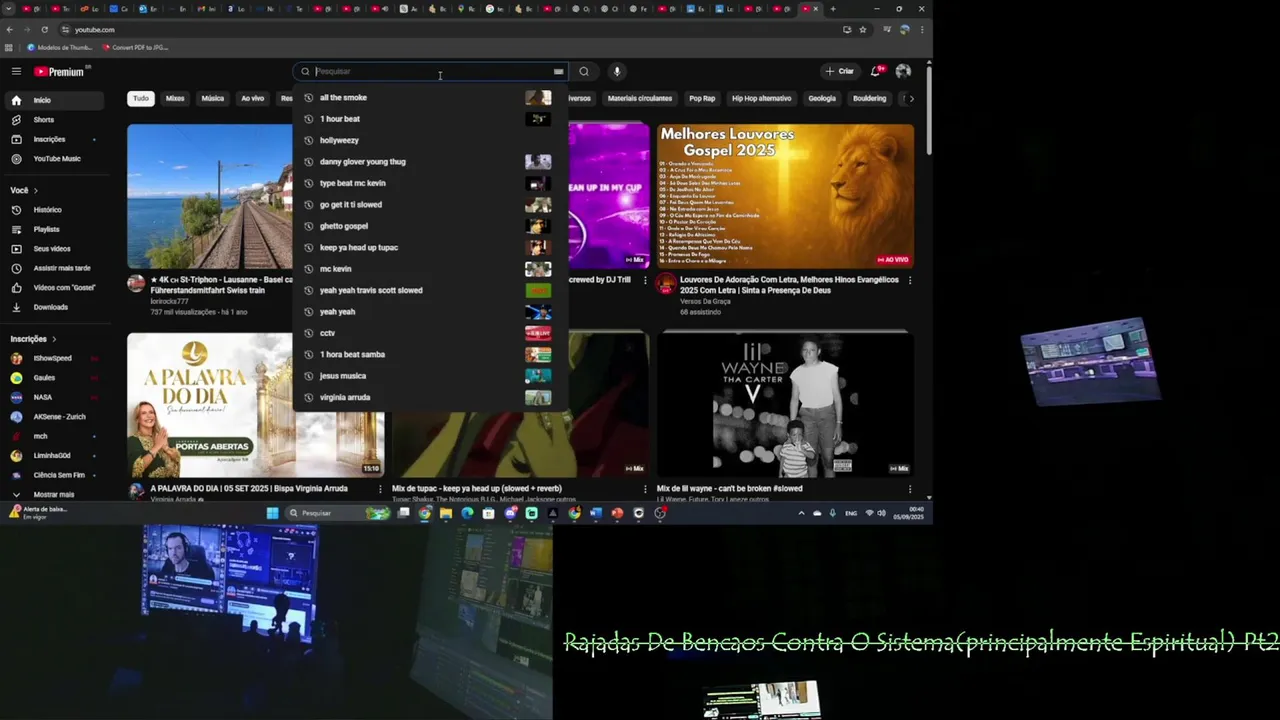Open the Windows Start menu
1280x720 pixels.
[x=272, y=513]
